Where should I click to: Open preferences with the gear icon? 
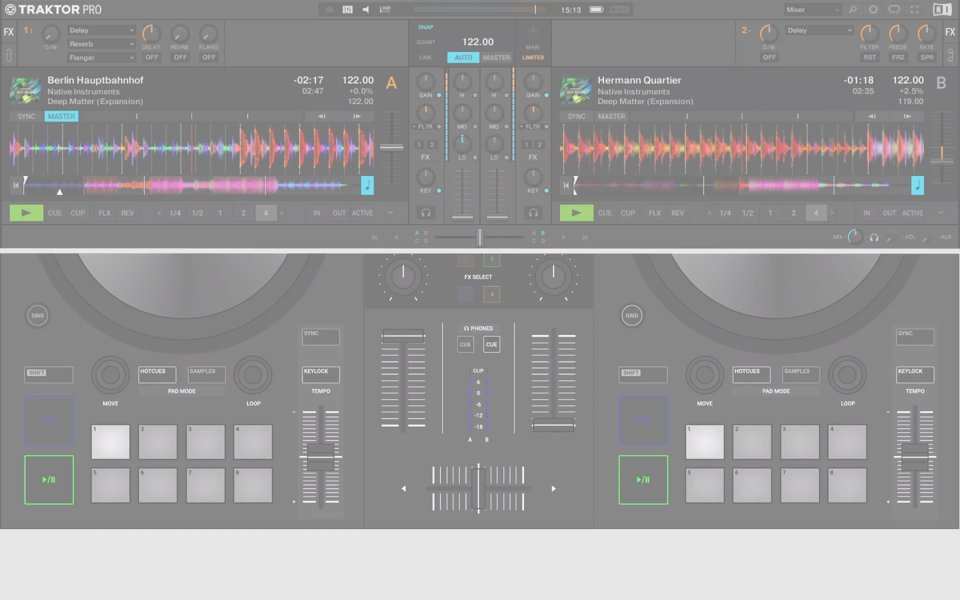pos(873,10)
